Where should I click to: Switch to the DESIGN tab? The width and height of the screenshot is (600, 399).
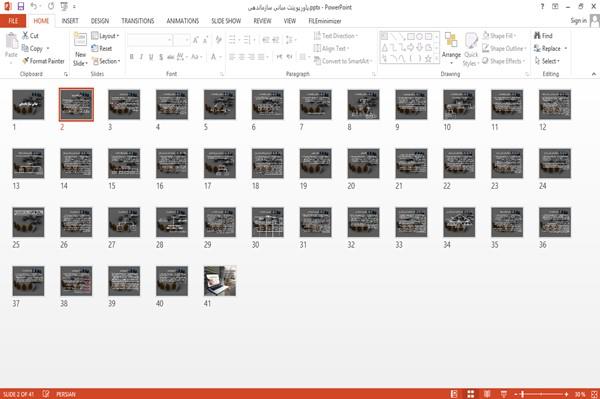click(x=100, y=21)
